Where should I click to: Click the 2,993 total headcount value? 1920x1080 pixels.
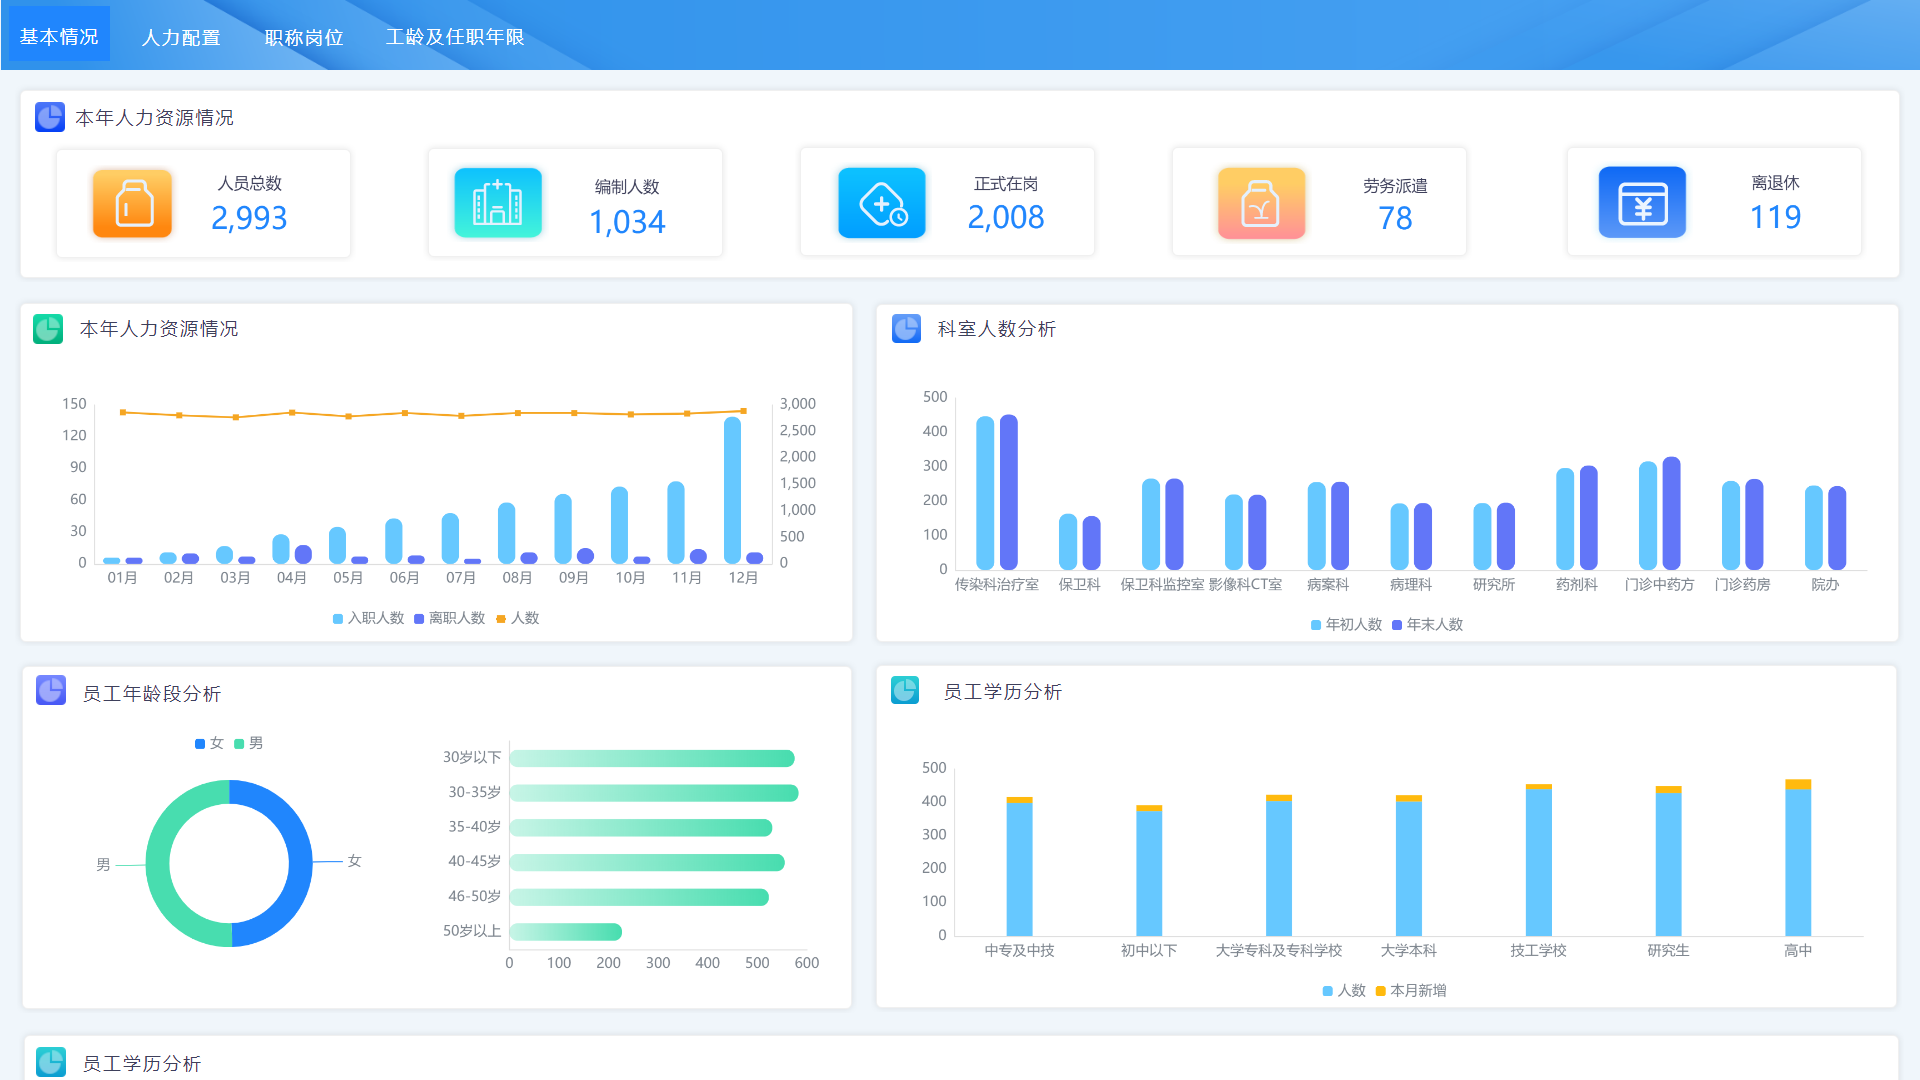pos(249,217)
